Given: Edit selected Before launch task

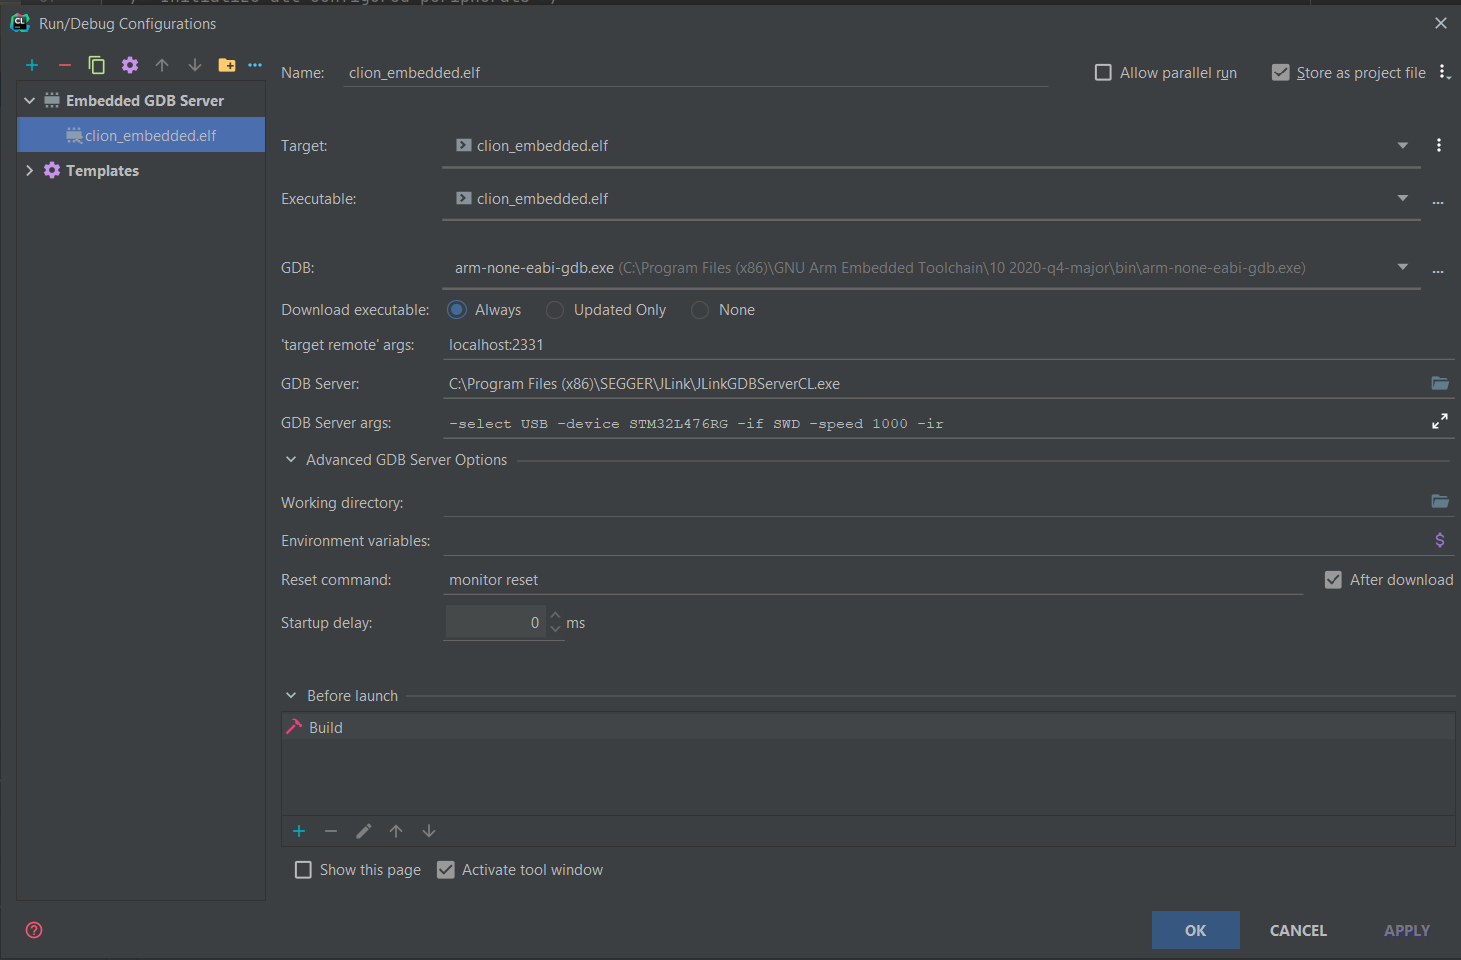Looking at the screenshot, I should (364, 831).
